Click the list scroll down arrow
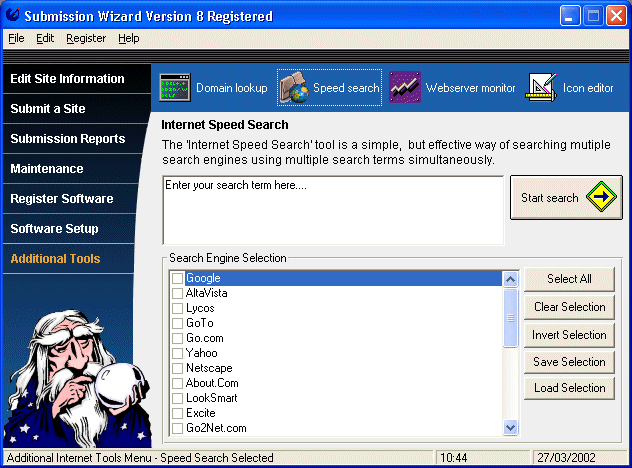This screenshot has height=468, width=632. [x=510, y=427]
